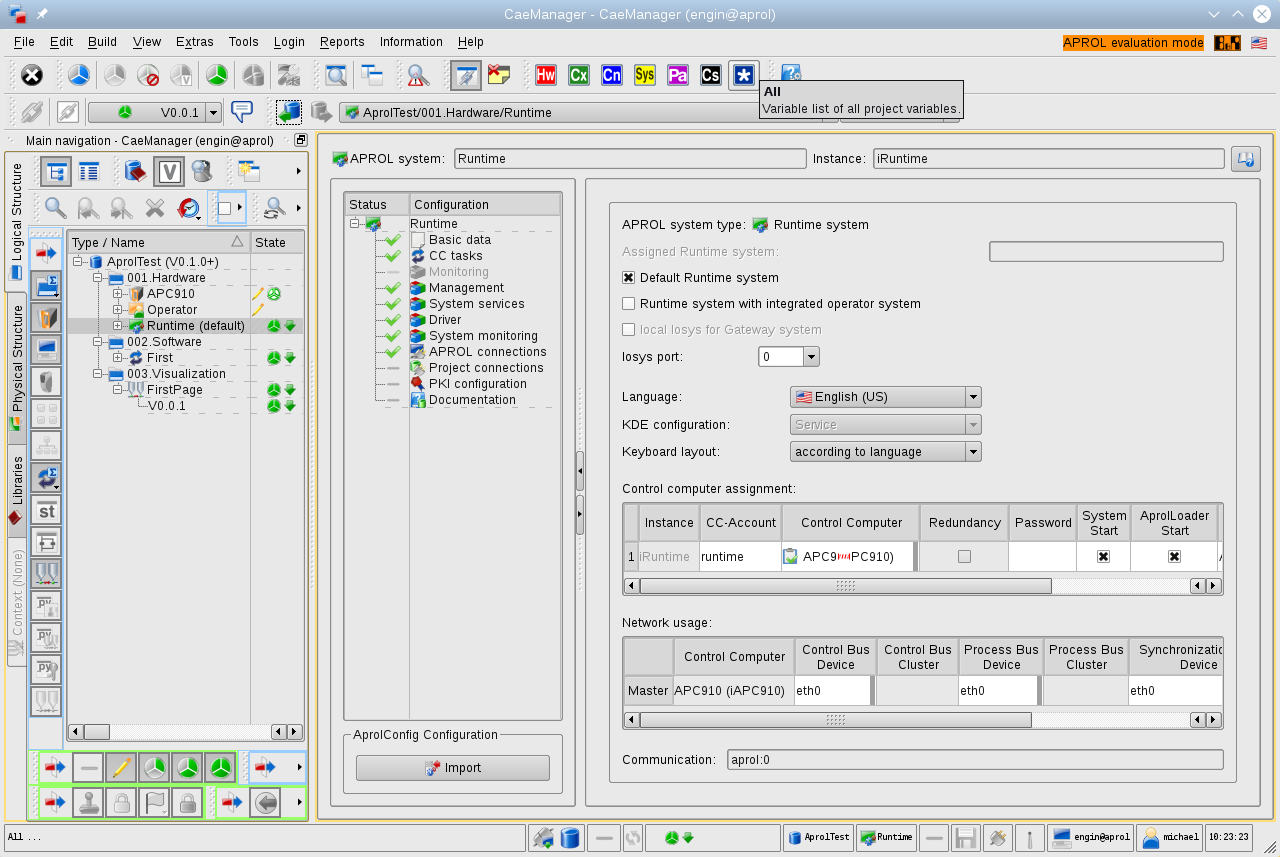Click the pencil edit icon in bottom toolbar
1280x857 pixels.
point(121,767)
